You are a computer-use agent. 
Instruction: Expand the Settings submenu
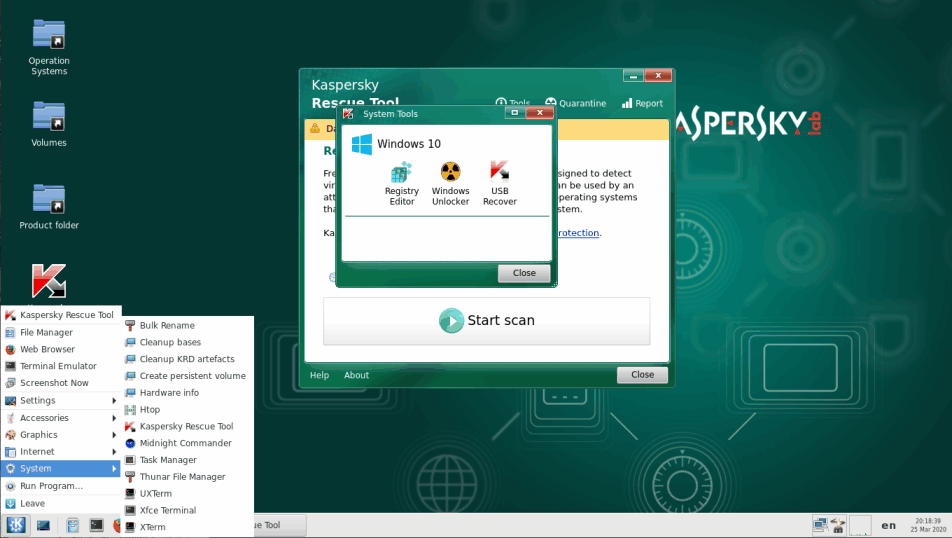(x=61, y=401)
